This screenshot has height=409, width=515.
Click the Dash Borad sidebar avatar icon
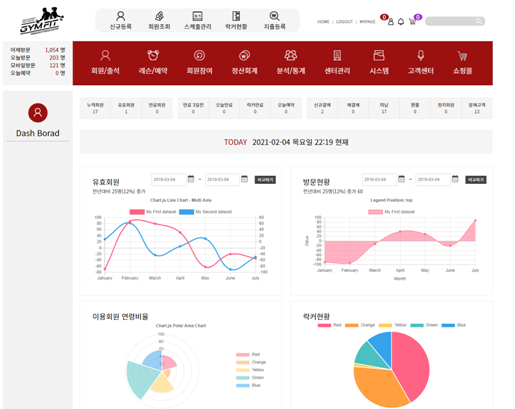(x=38, y=113)
